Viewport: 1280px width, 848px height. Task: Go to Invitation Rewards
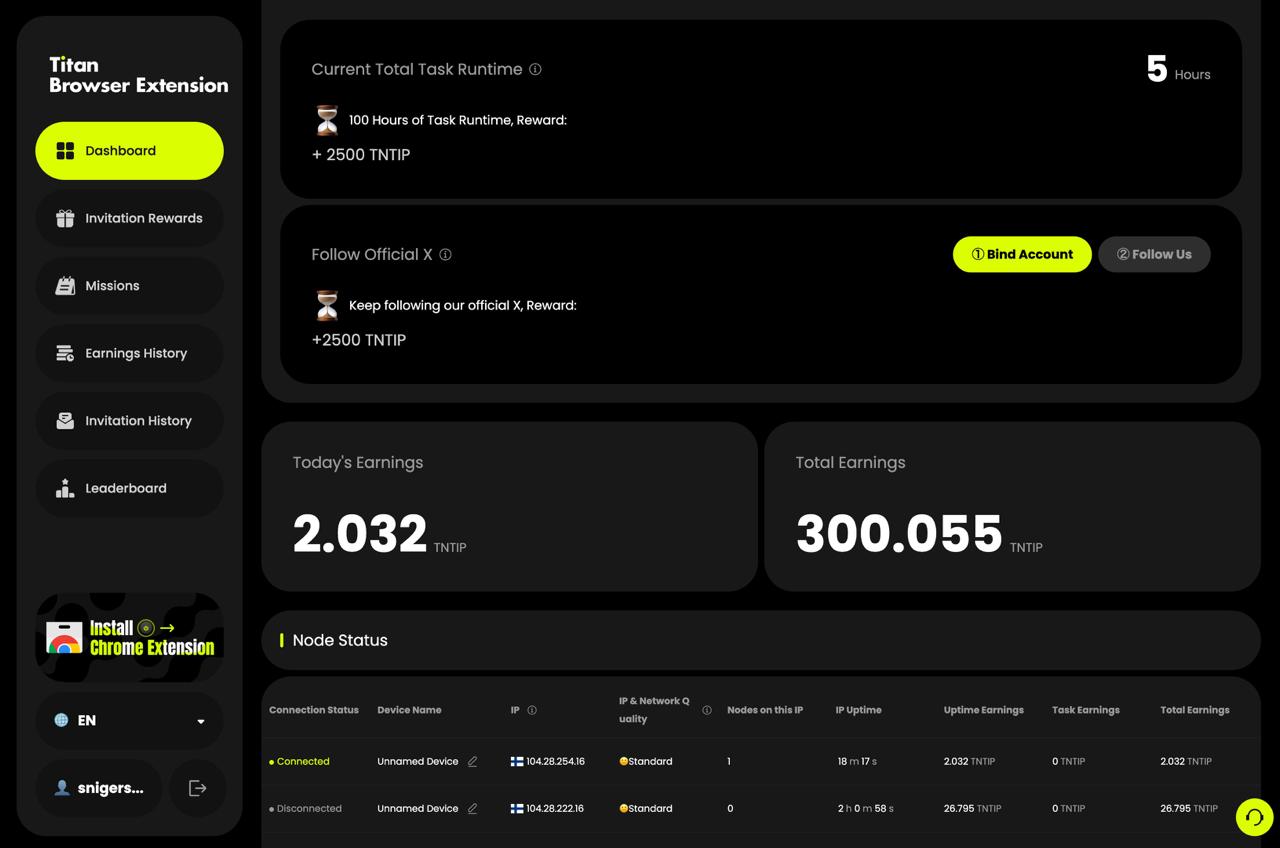(129, 218)
